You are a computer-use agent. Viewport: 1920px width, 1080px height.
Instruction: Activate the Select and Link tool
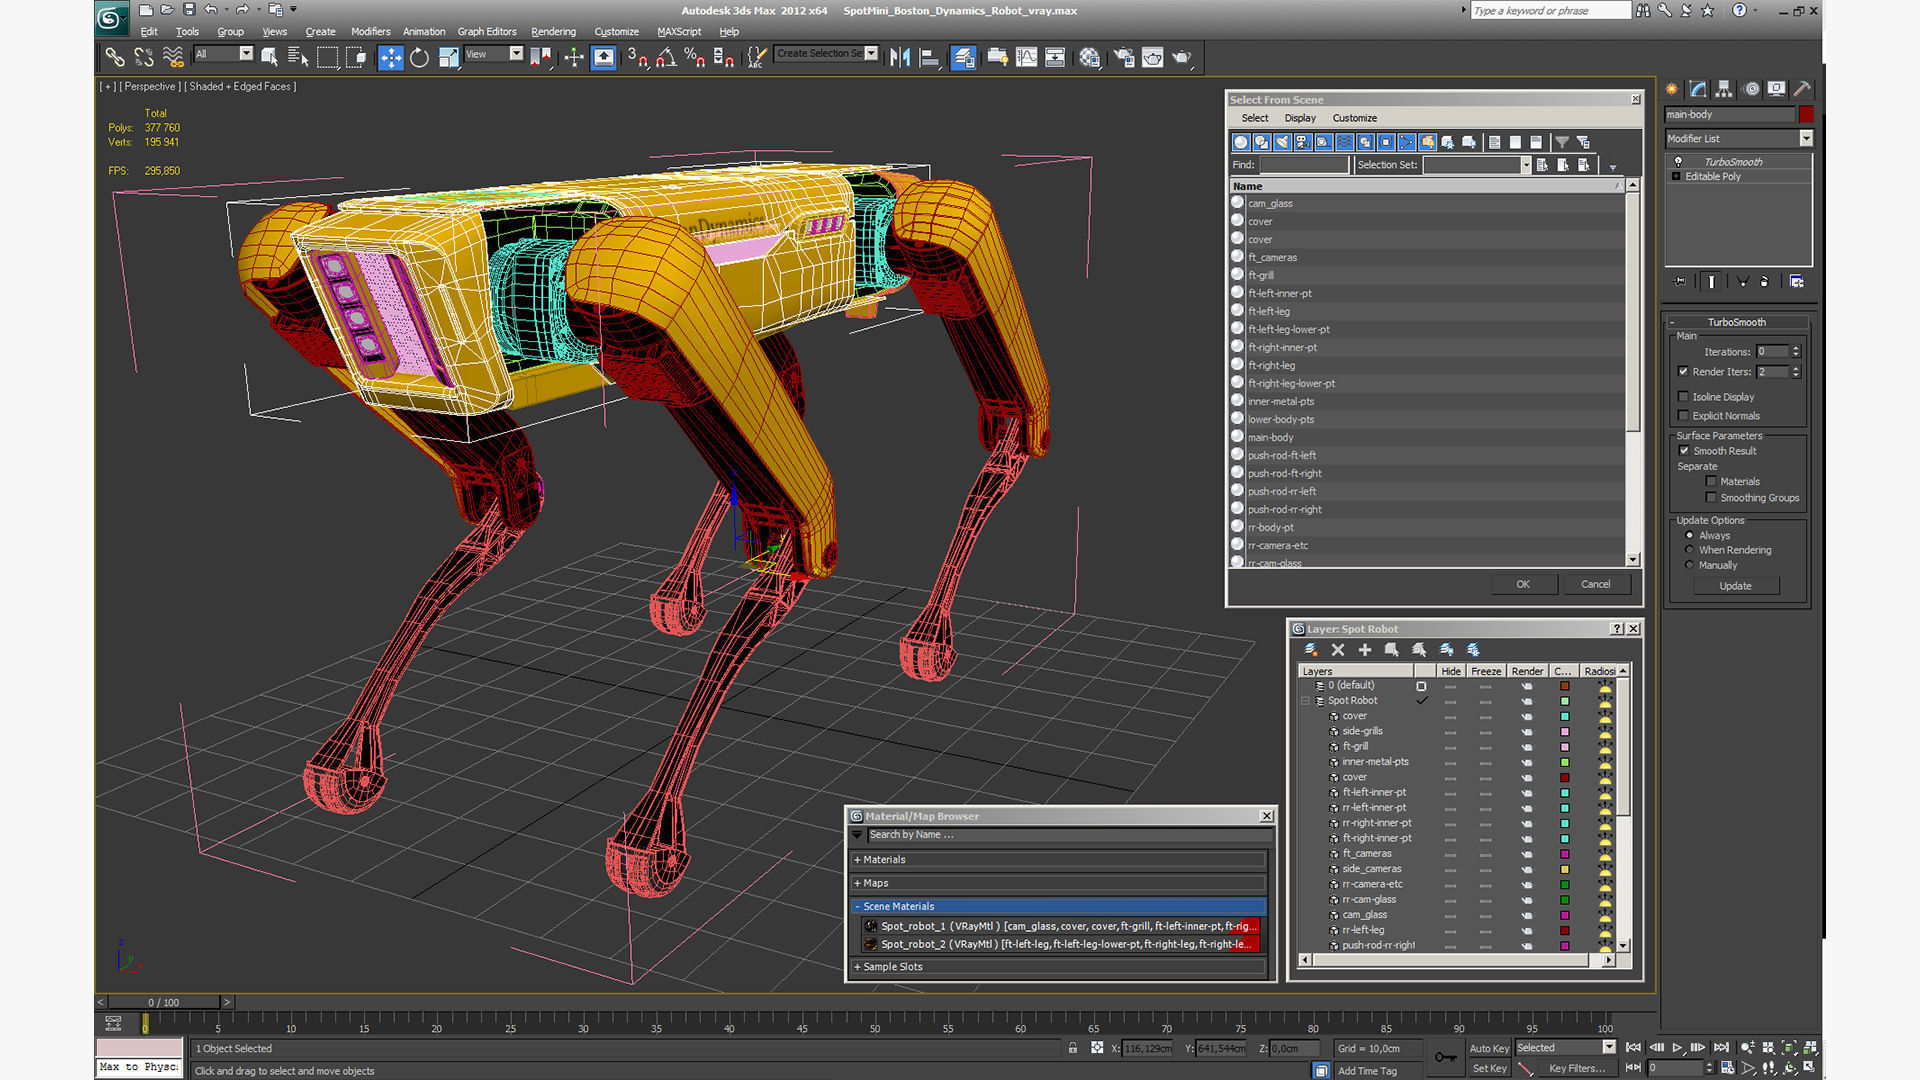click(115, 57)
